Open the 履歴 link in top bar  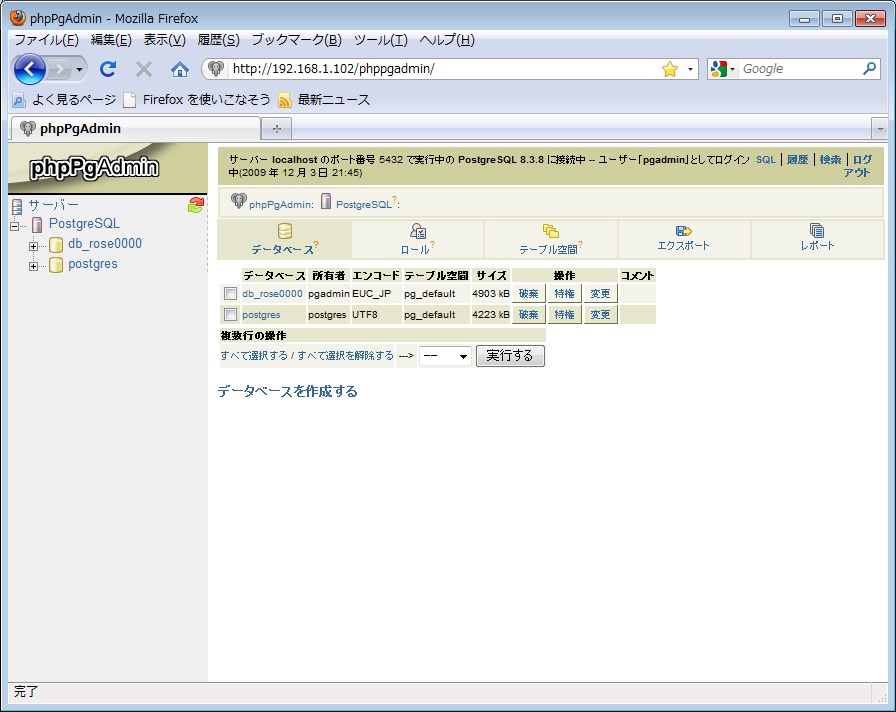point(798,160)
